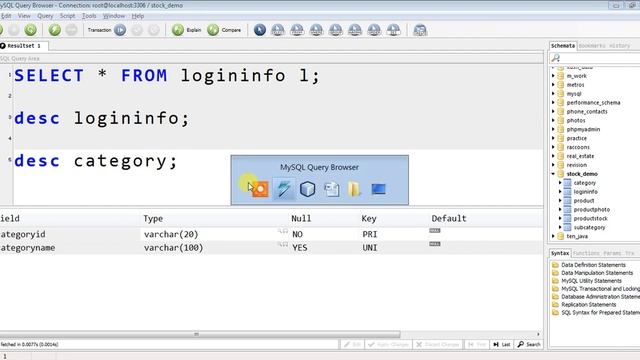Click the Search button below the resultset
640x360 pixels.
coord(529,344)
